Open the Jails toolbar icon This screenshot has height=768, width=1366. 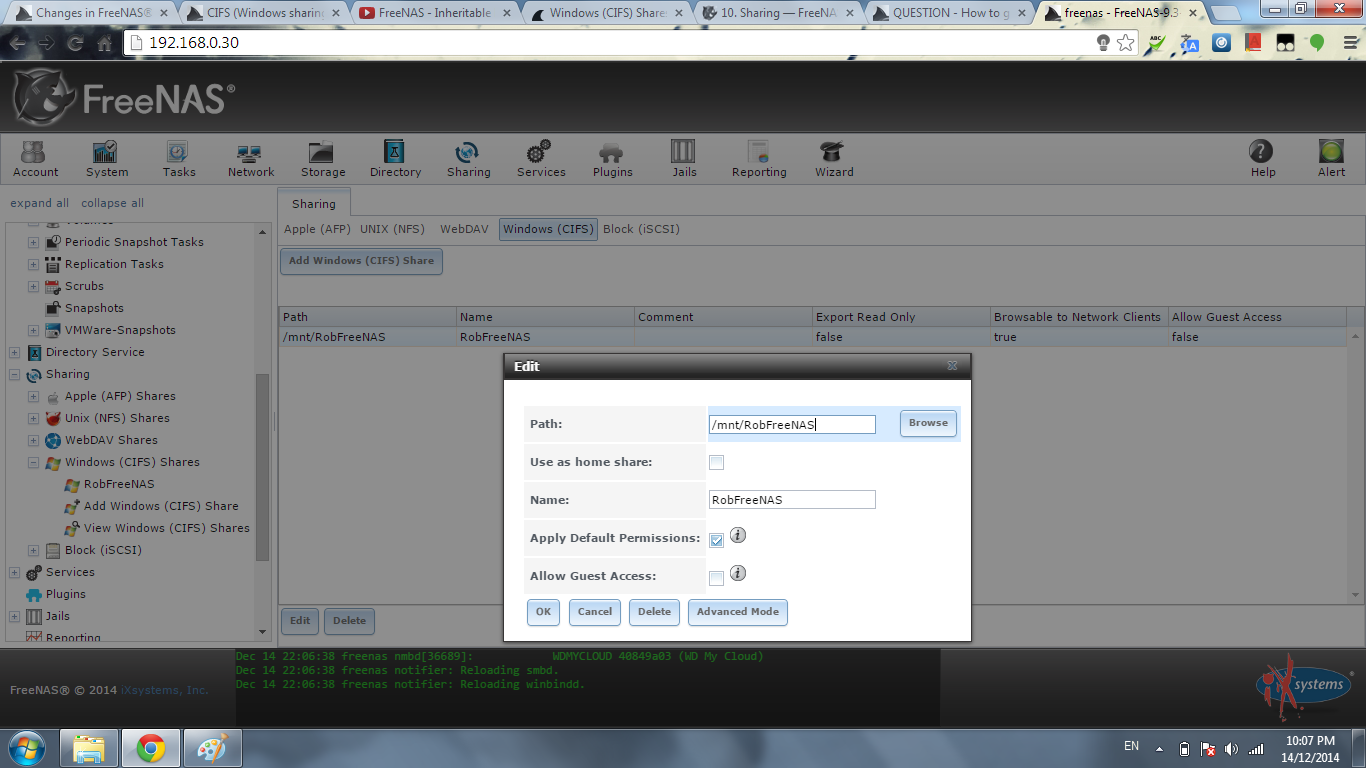click(684, 158)
